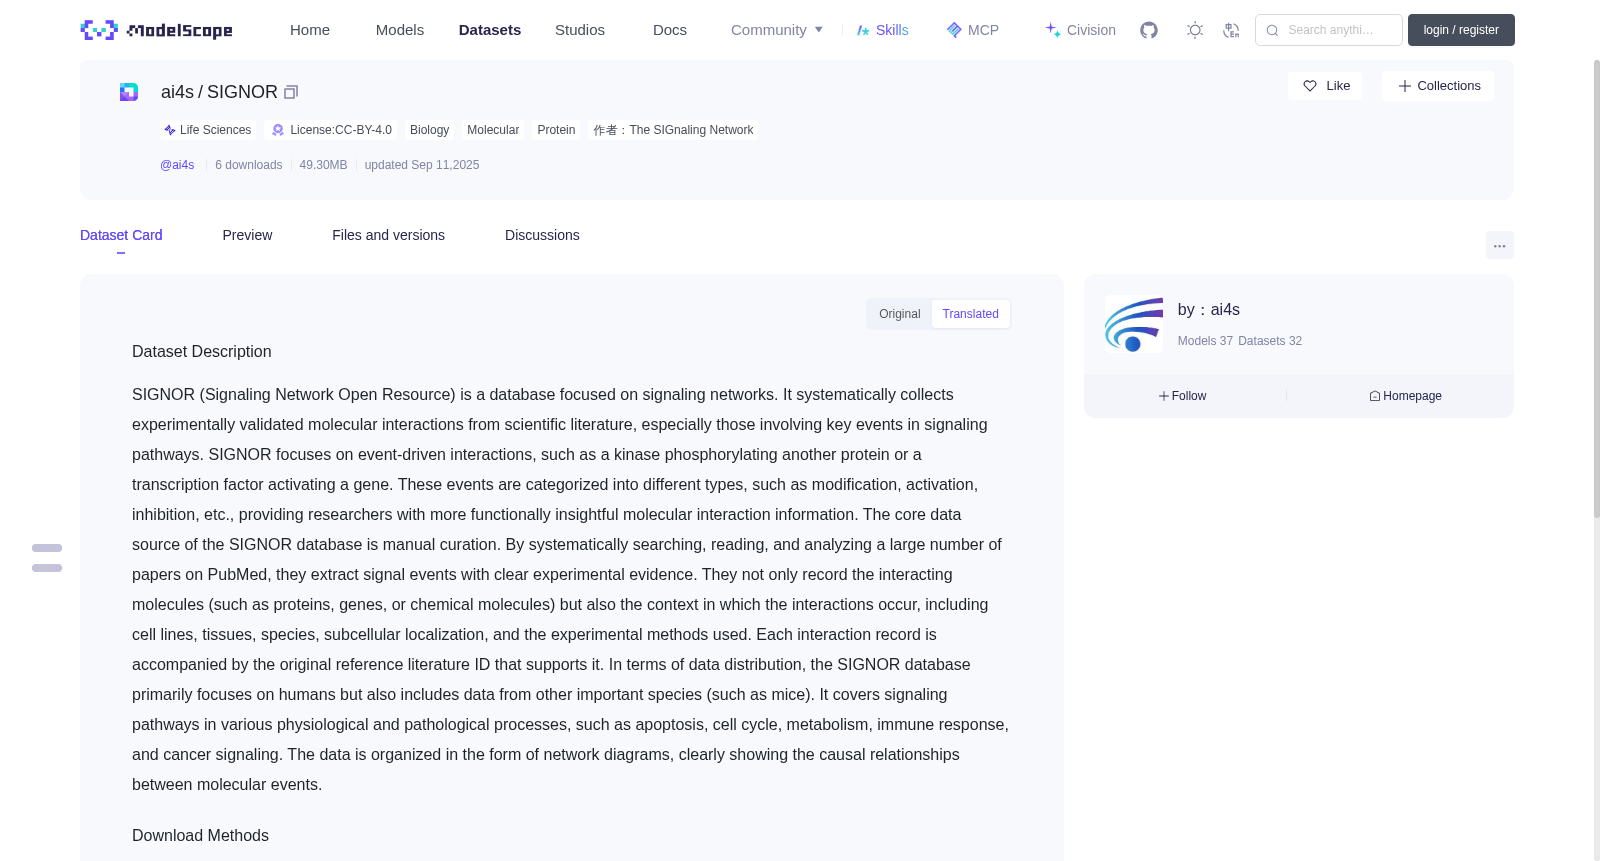Open the Civision navigation link

click(x=1080, y=30)
